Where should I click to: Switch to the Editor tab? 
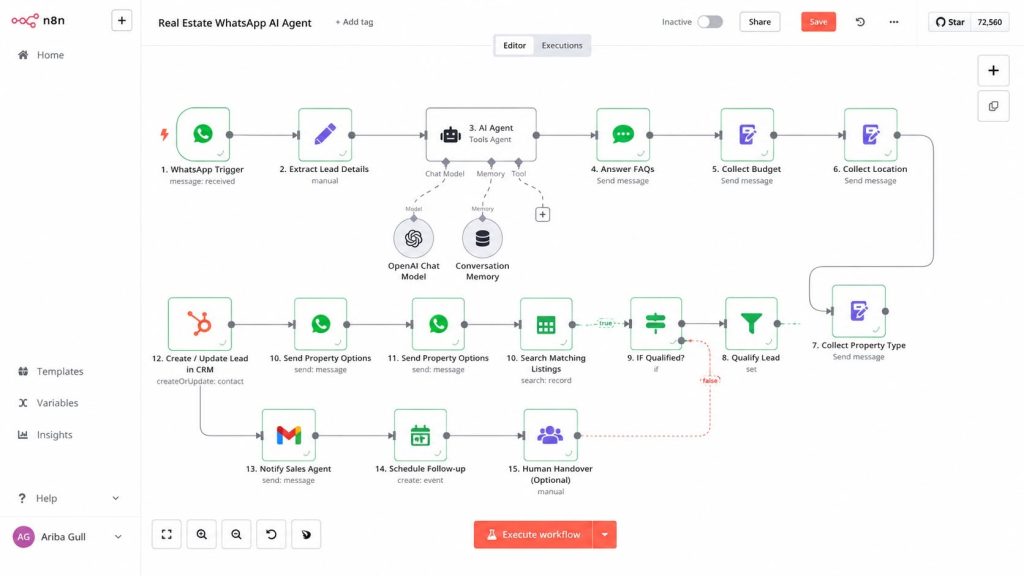point(514,46)
